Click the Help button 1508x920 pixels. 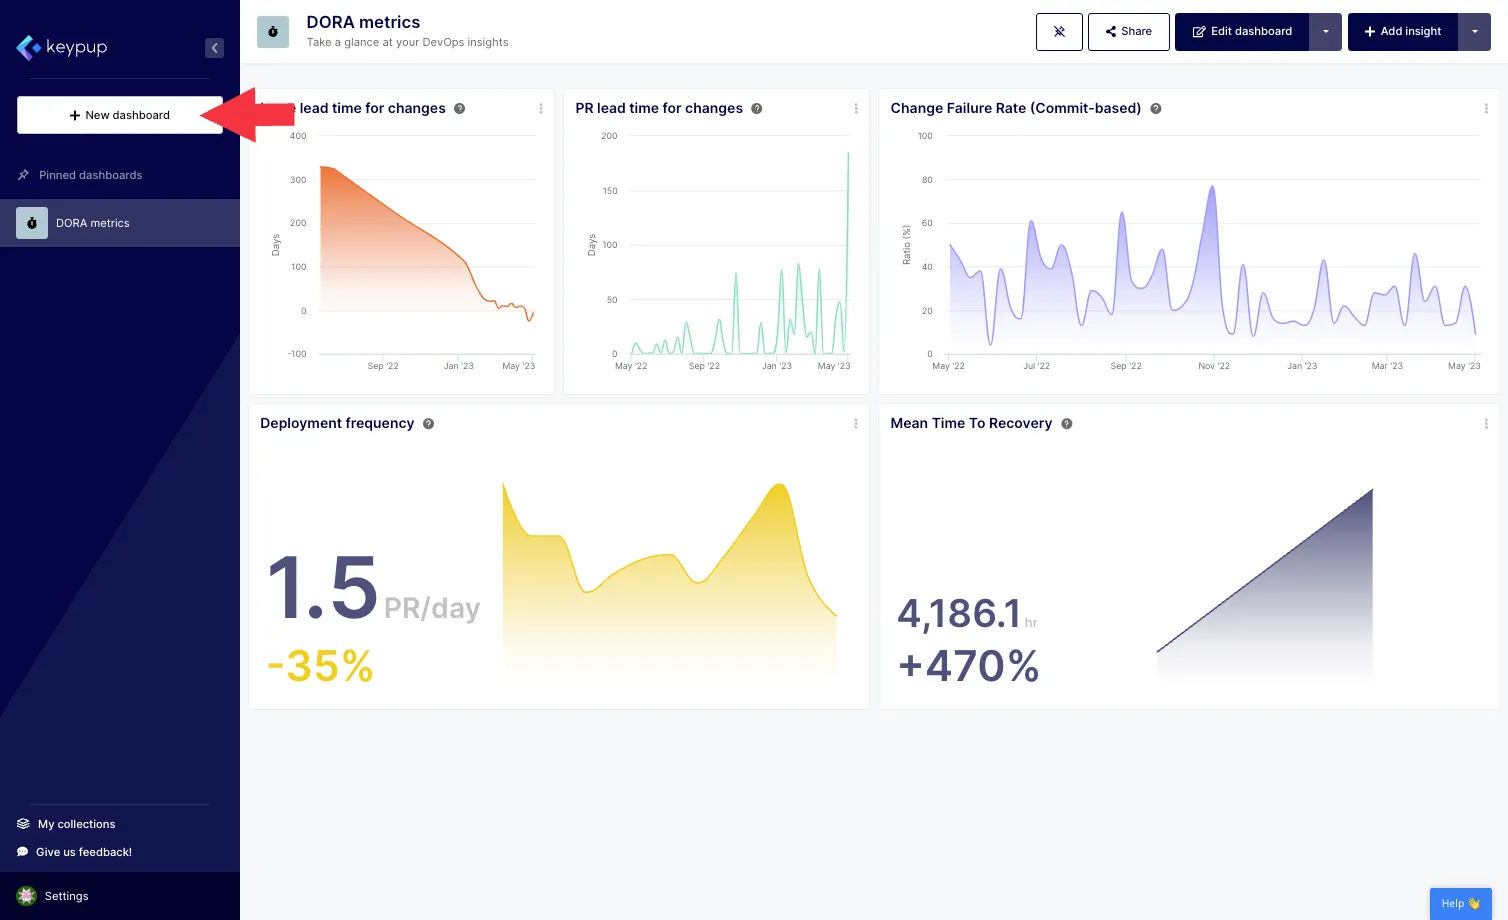click(x=1459, y=902)
